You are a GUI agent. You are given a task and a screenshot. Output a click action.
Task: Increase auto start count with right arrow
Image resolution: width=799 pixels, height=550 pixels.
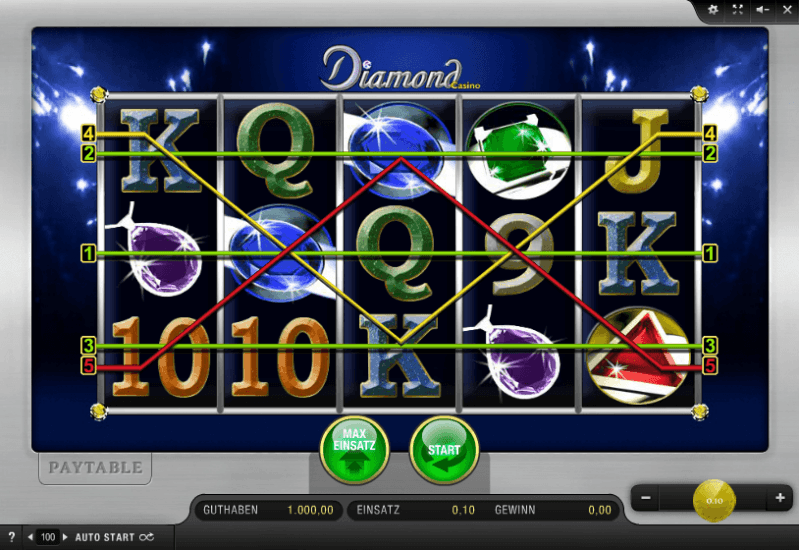tap(65, 537)
